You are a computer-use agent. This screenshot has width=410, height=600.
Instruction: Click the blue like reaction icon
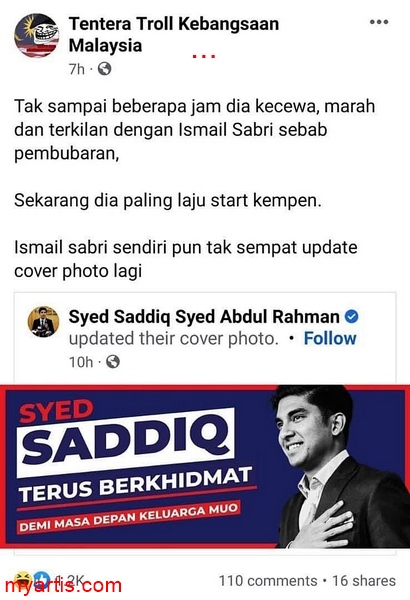[x=41, y=580]
